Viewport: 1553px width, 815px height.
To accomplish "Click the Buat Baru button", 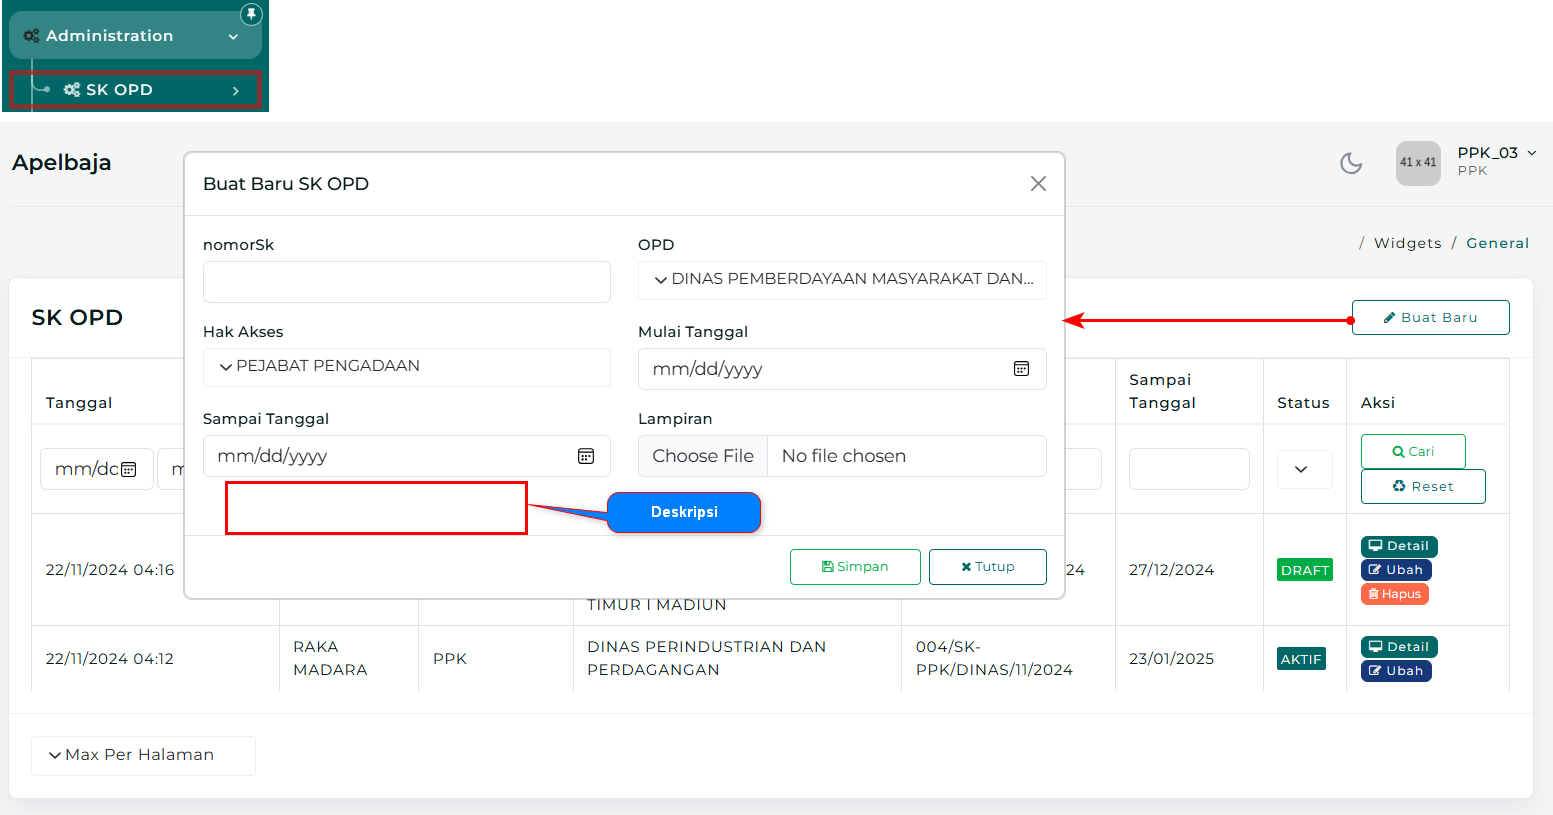I will point(1430,318).
